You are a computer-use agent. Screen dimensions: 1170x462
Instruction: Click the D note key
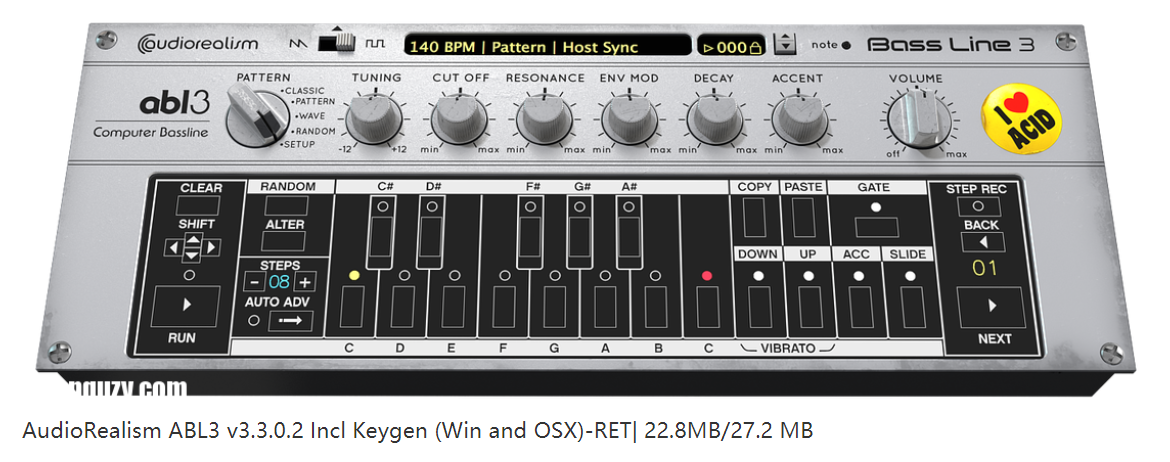(403, 306)
